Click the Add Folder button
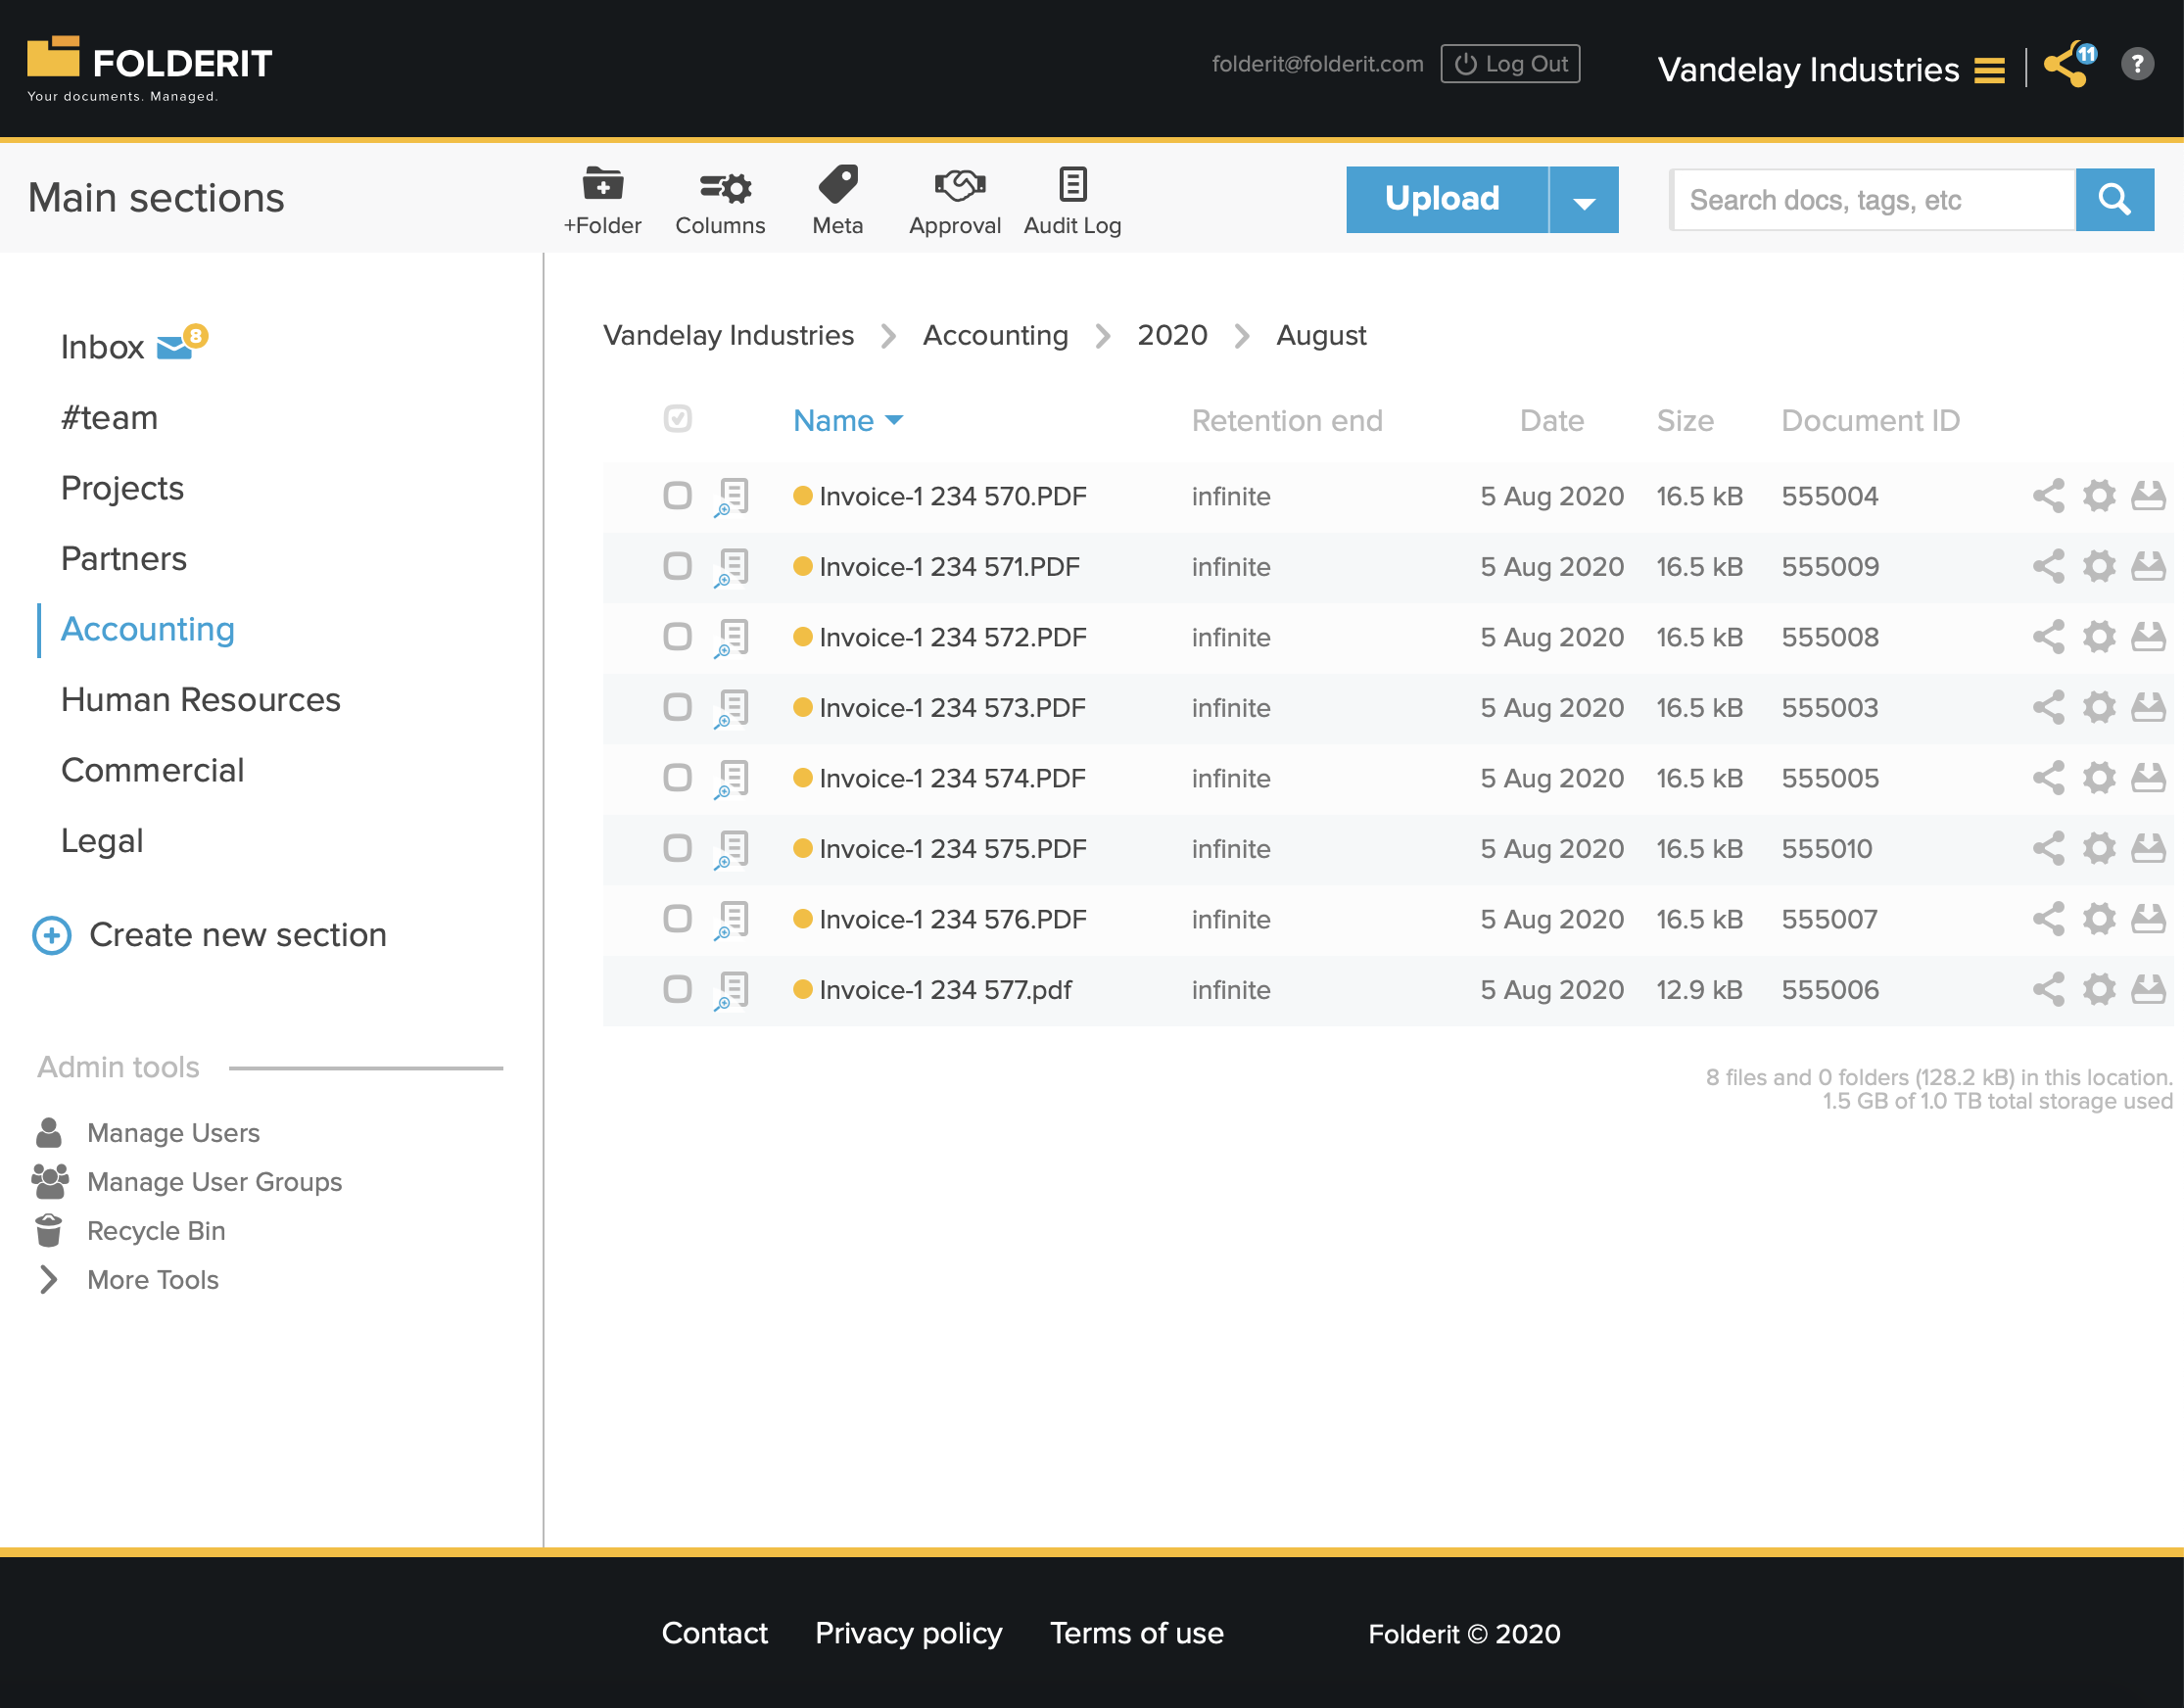 [x=604, y=195]
